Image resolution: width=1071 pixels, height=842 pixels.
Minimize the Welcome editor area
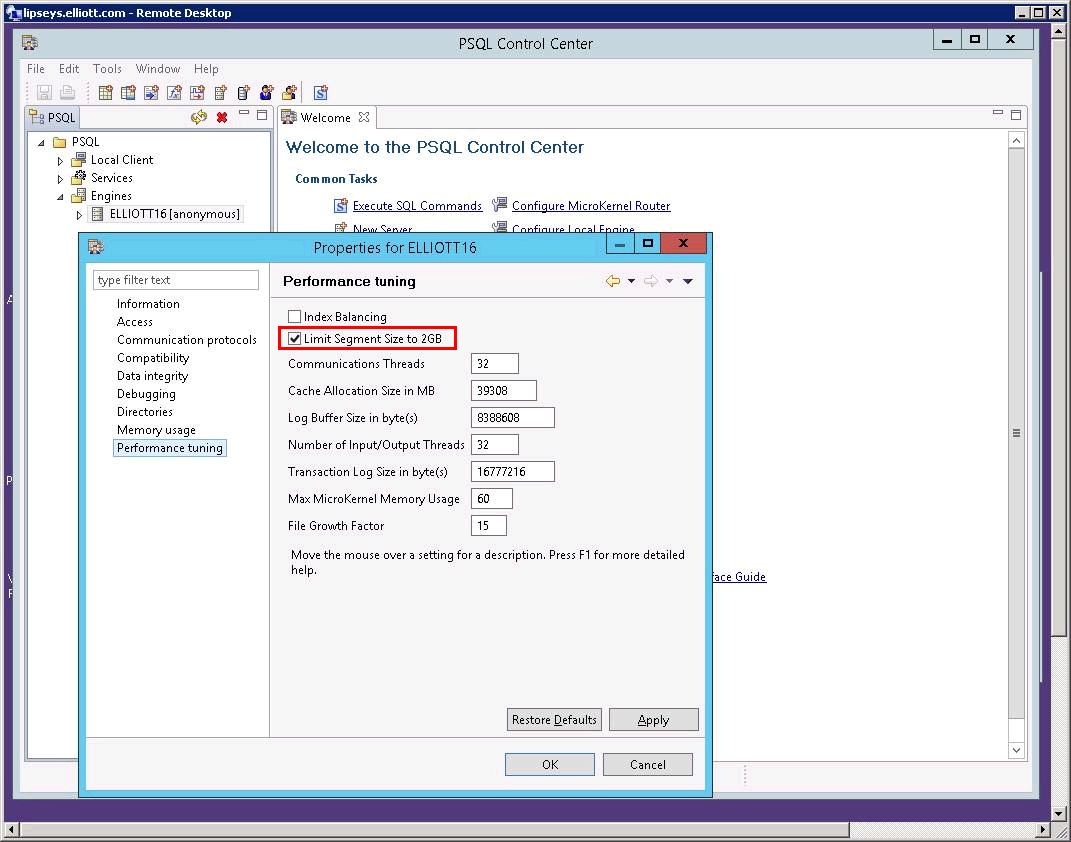click(x=998, y=113)
